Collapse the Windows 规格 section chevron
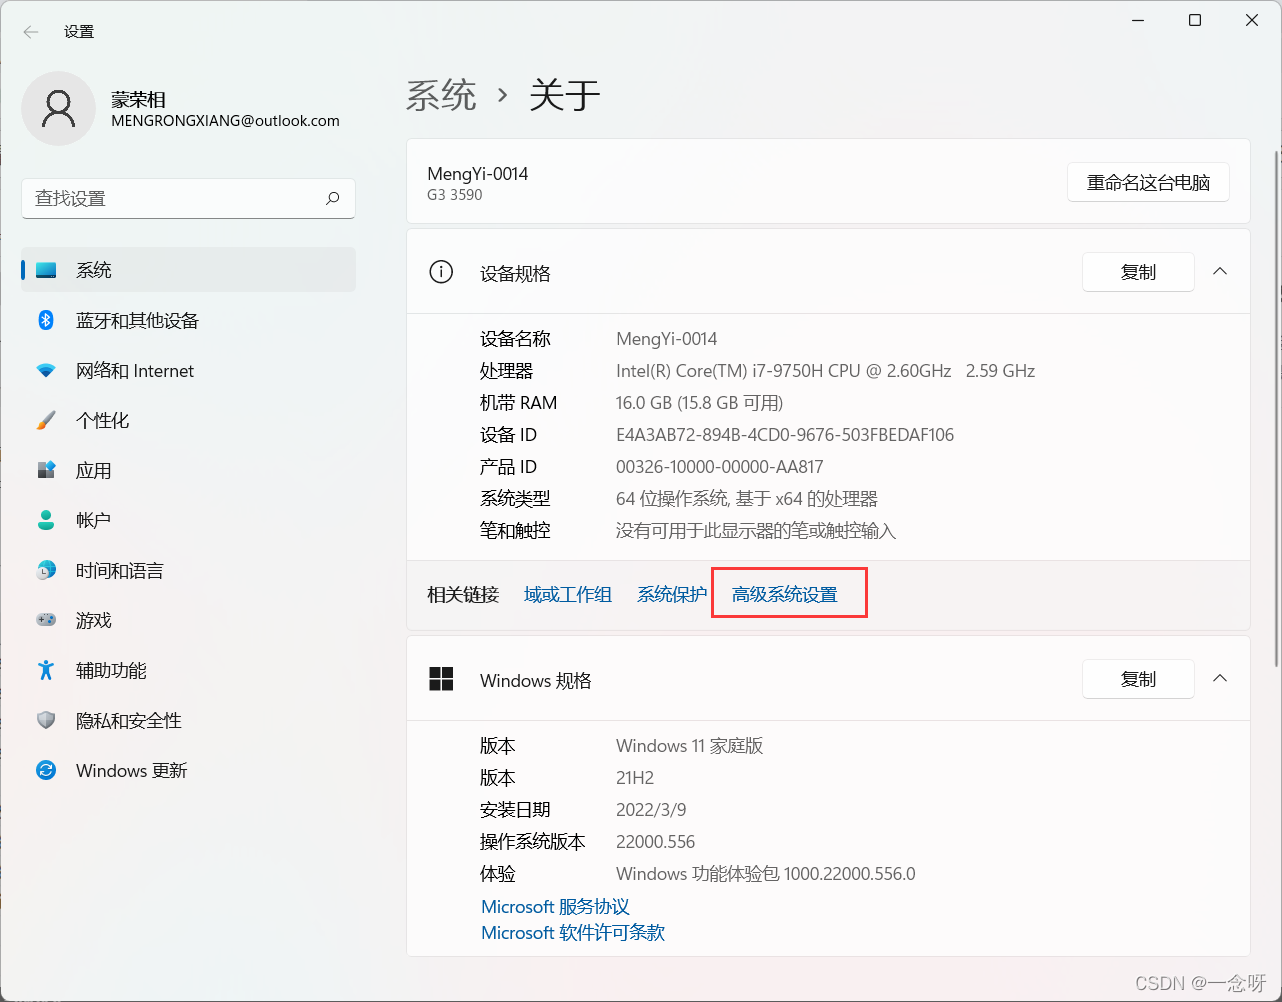Viewport: 1282px width, 1002px height. point(1220,679)
